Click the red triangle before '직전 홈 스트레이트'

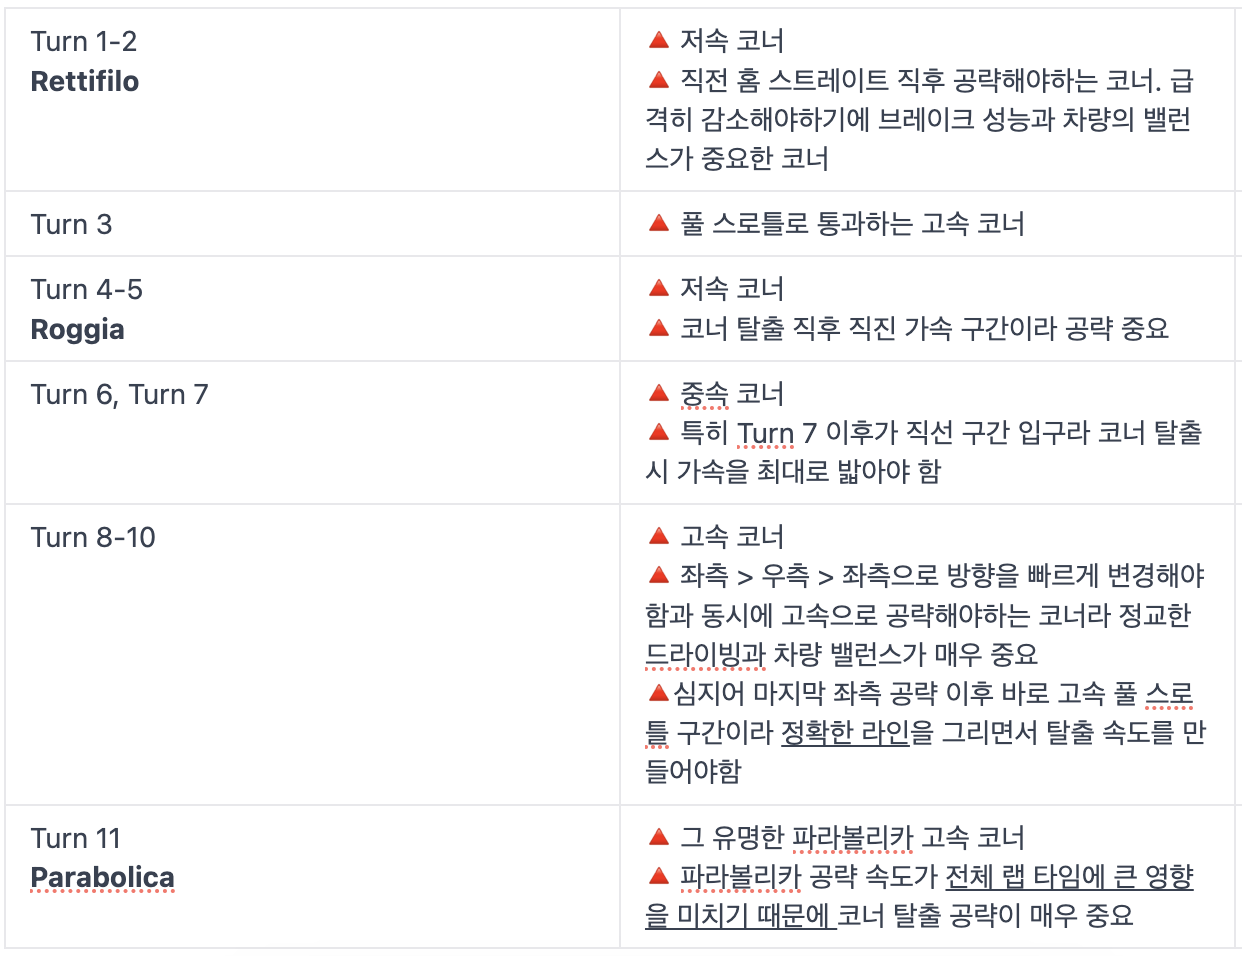(658, 80)
